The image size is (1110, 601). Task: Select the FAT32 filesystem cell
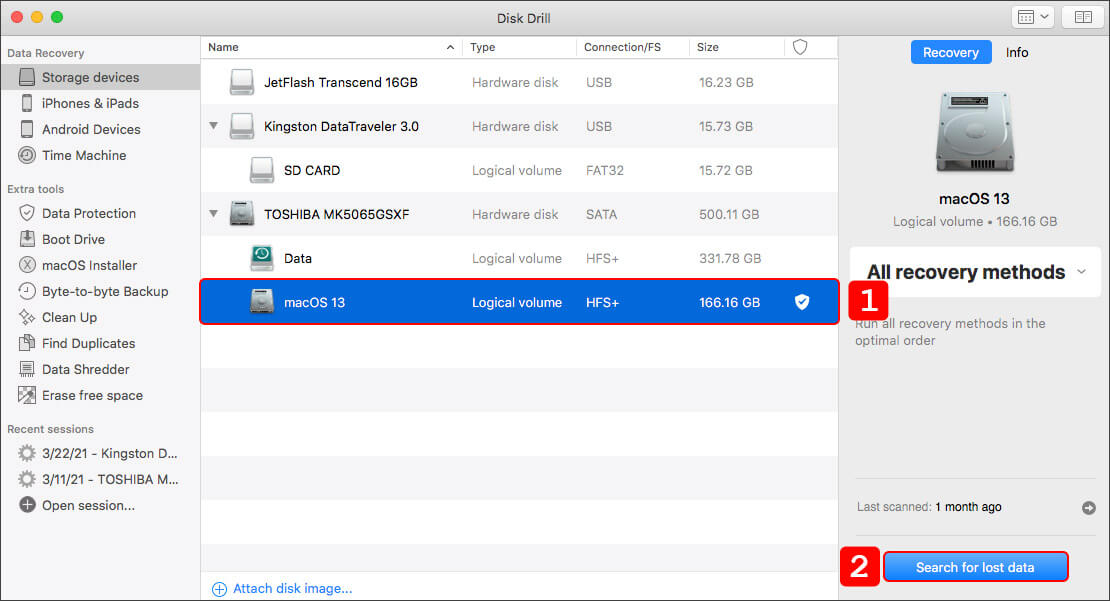[605, 170]
